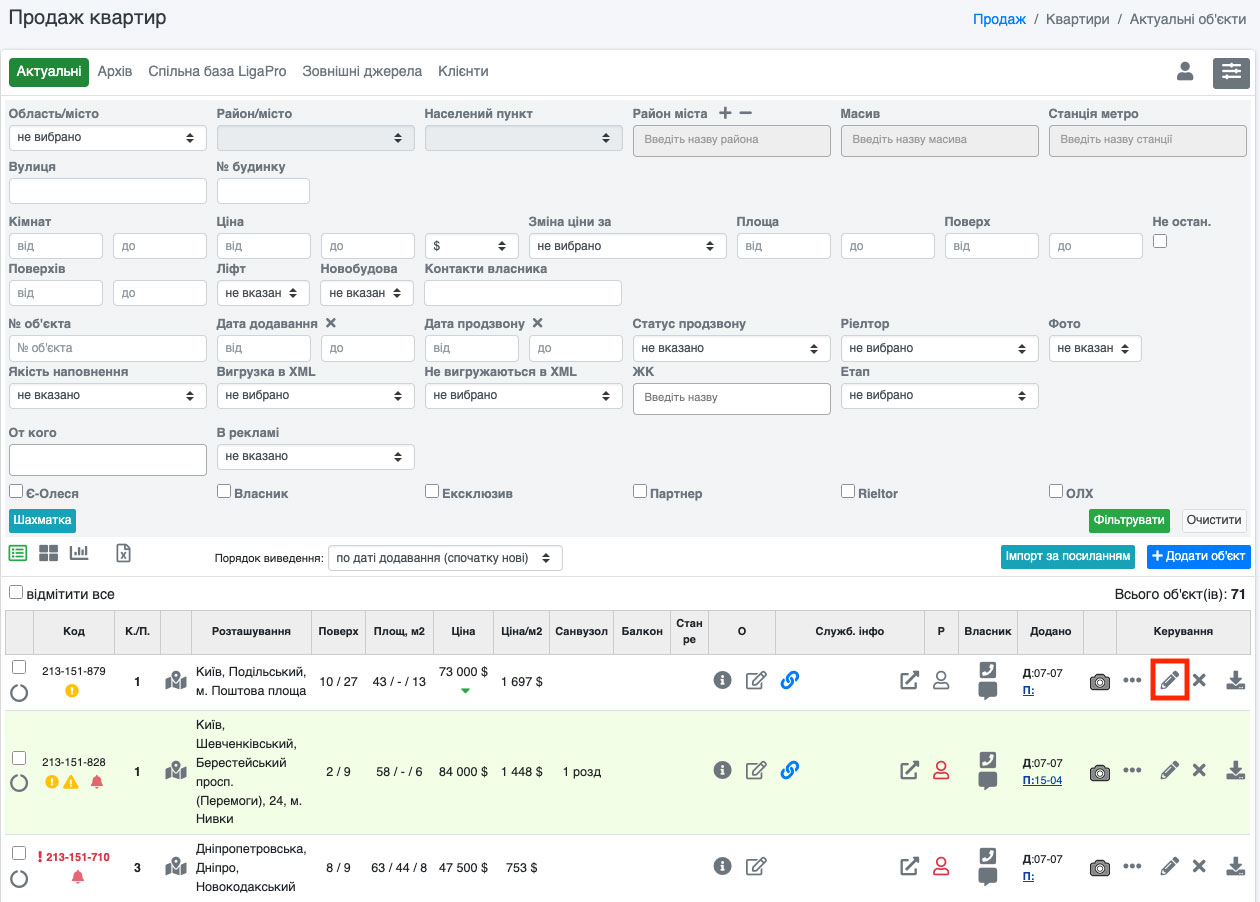The width and height of the screenshot is (1260, 902).
Task: Switch to the Архів tab
Action: [115, 72]
